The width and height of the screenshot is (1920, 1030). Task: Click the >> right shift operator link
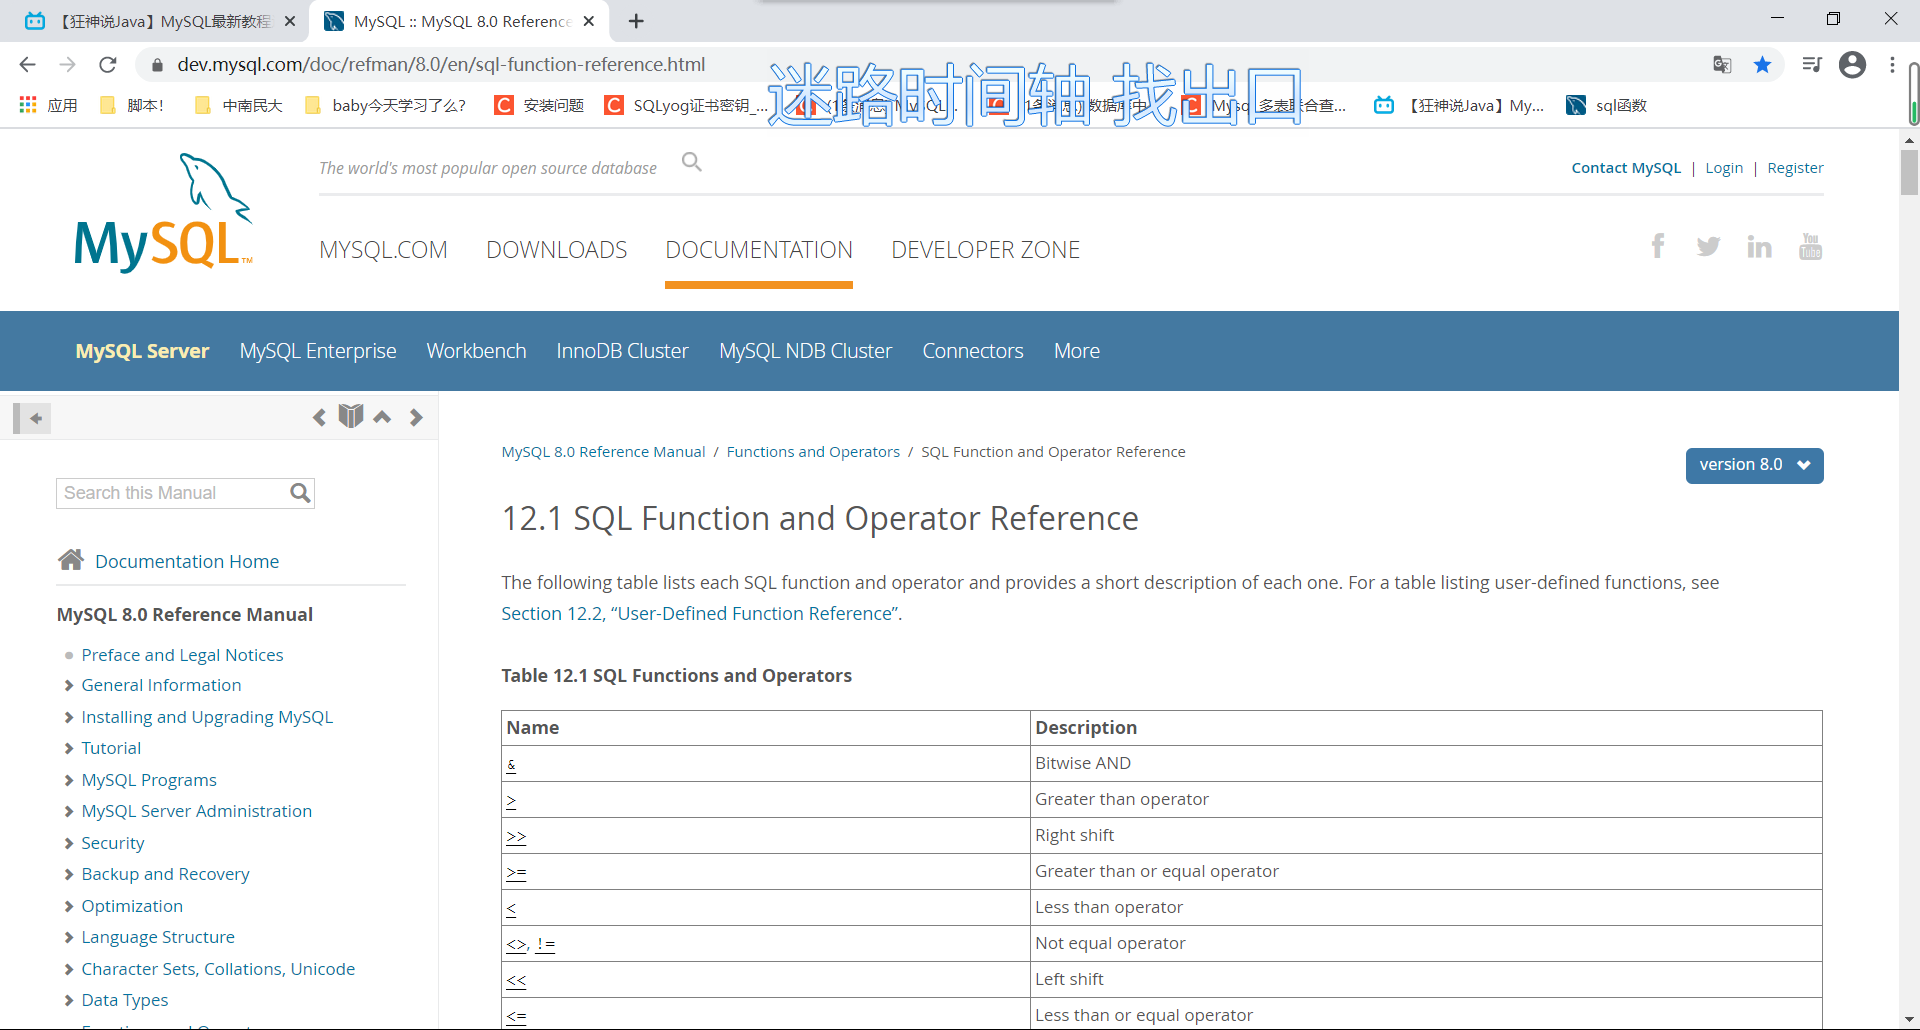(x=516, y=836)
